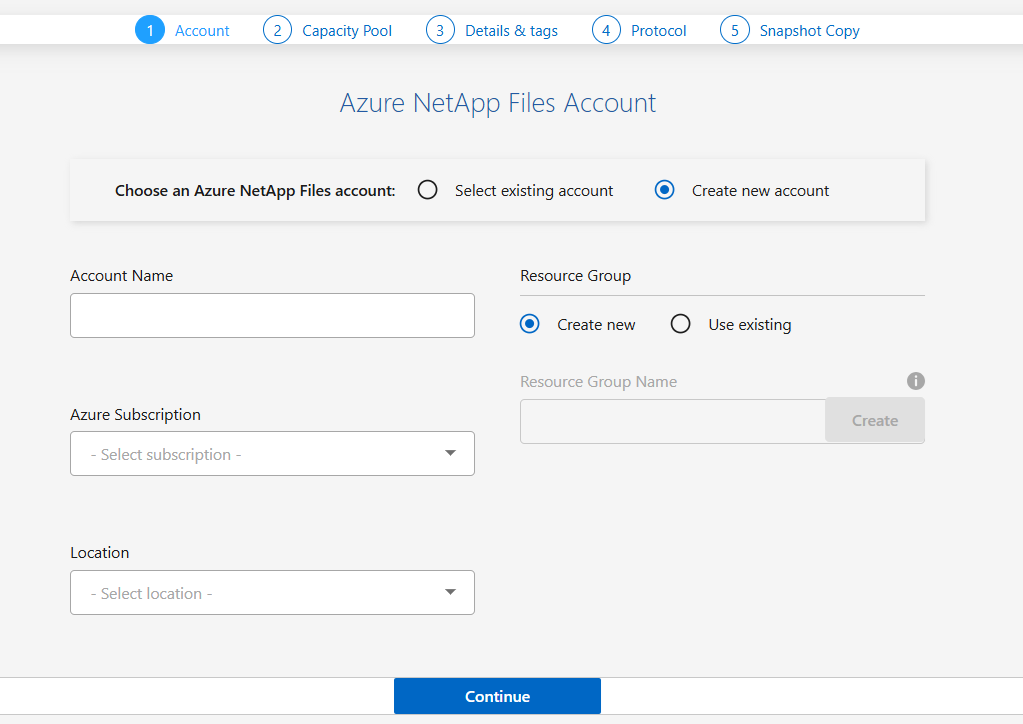The height and width of the screenshot is (724, 1023).
Task: Expand the Location dropdown list
Action: pos(272,593)
